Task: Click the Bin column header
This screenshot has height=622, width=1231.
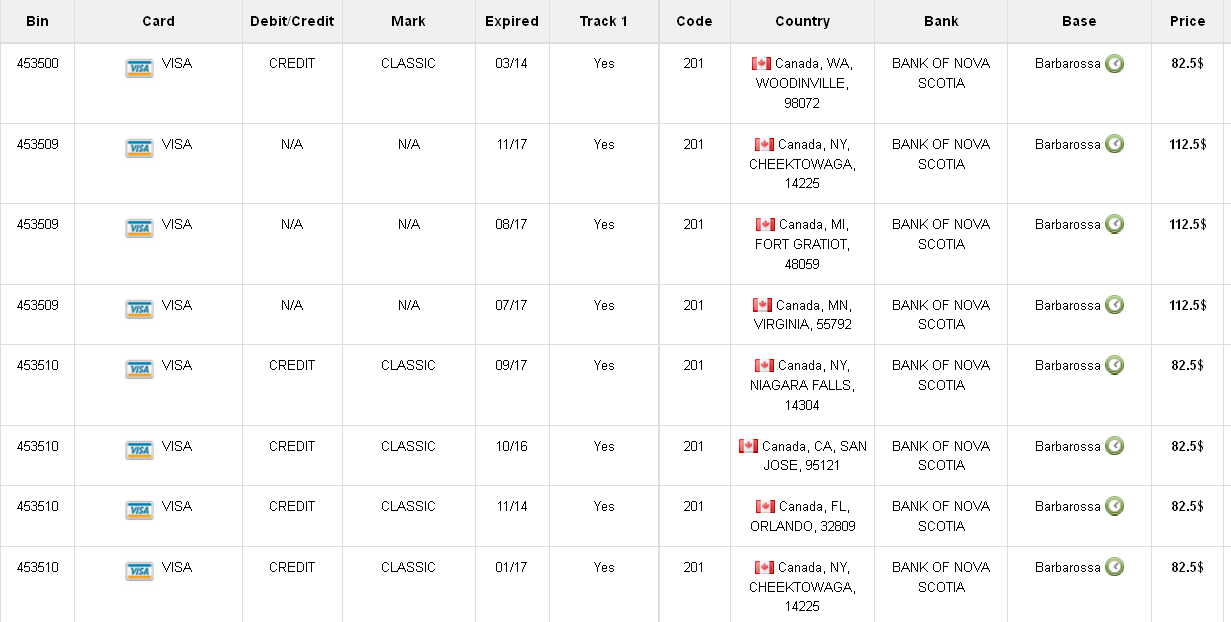Action: (x=37, y=21)
